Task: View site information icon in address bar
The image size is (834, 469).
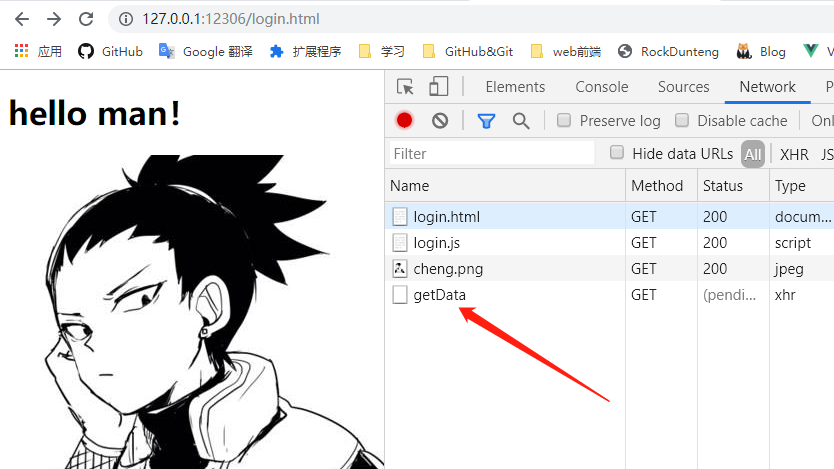Action: (x=126, y=19)
